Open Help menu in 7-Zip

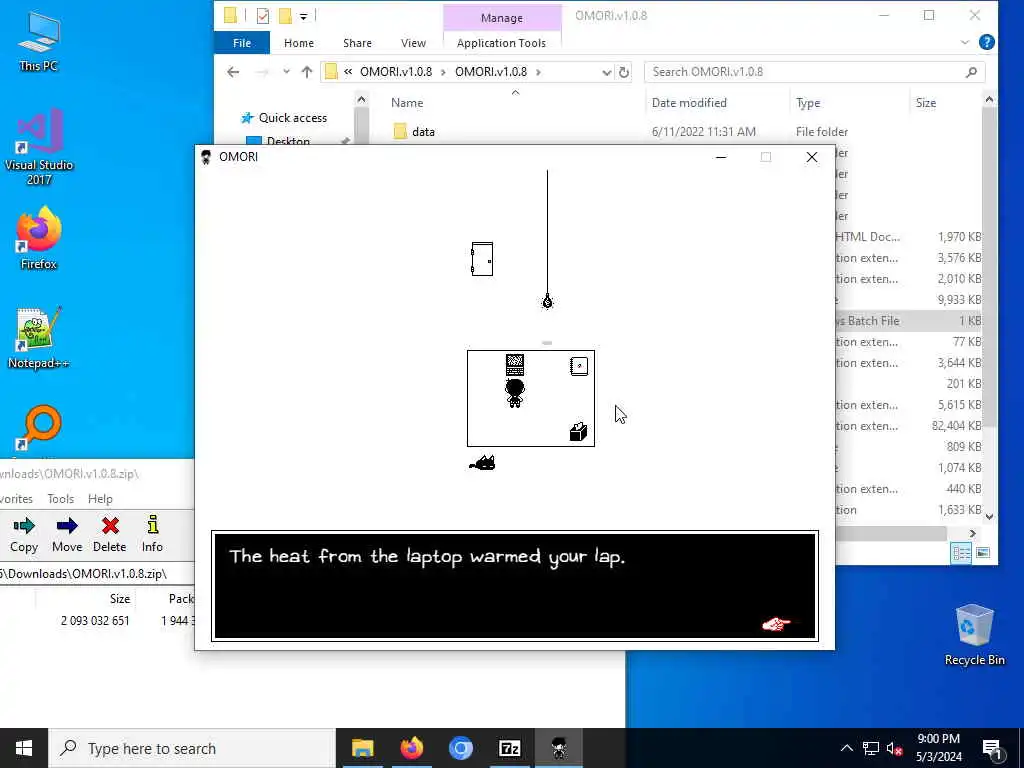coord(100,499)
